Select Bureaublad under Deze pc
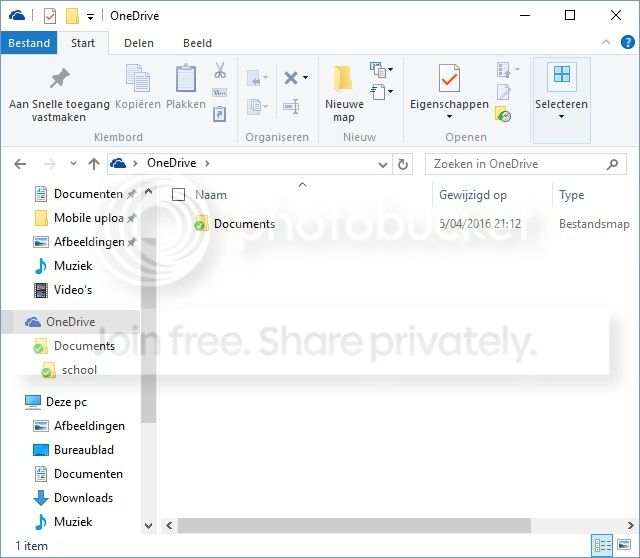 (x=84, y=450)
